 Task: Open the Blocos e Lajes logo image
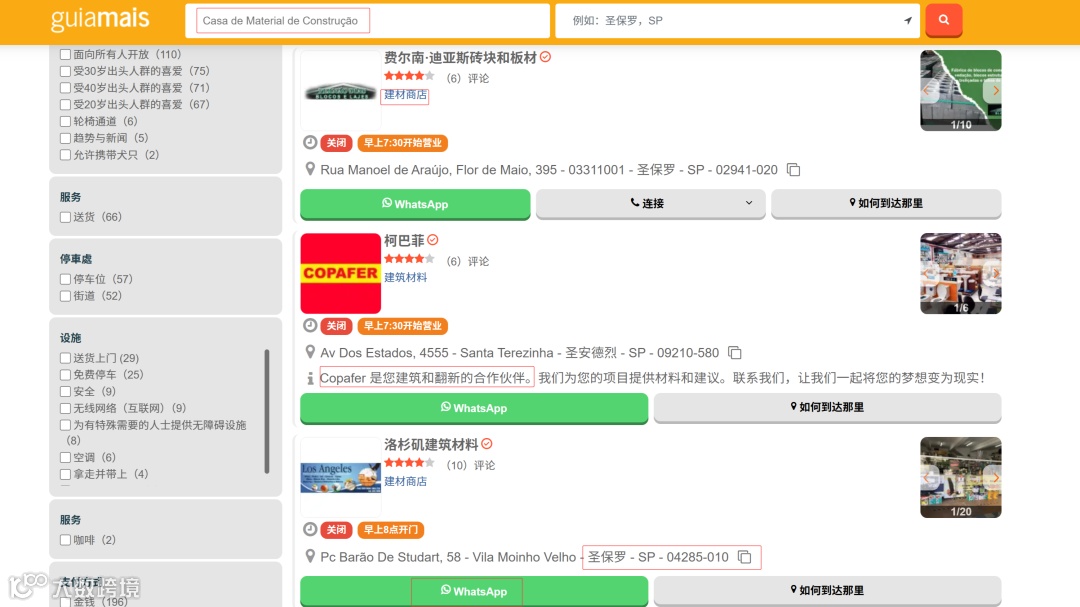340,90
